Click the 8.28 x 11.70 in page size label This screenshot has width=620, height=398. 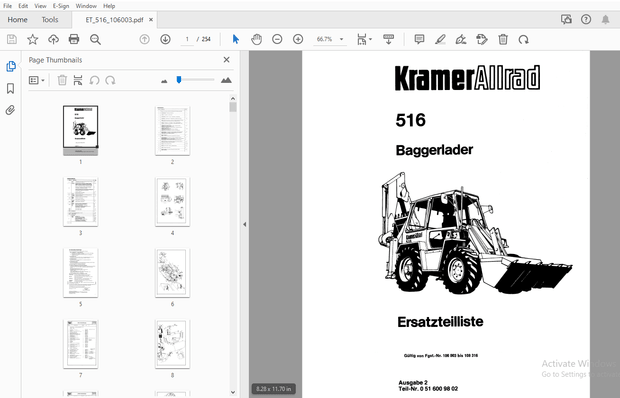(x=274, y=389)
